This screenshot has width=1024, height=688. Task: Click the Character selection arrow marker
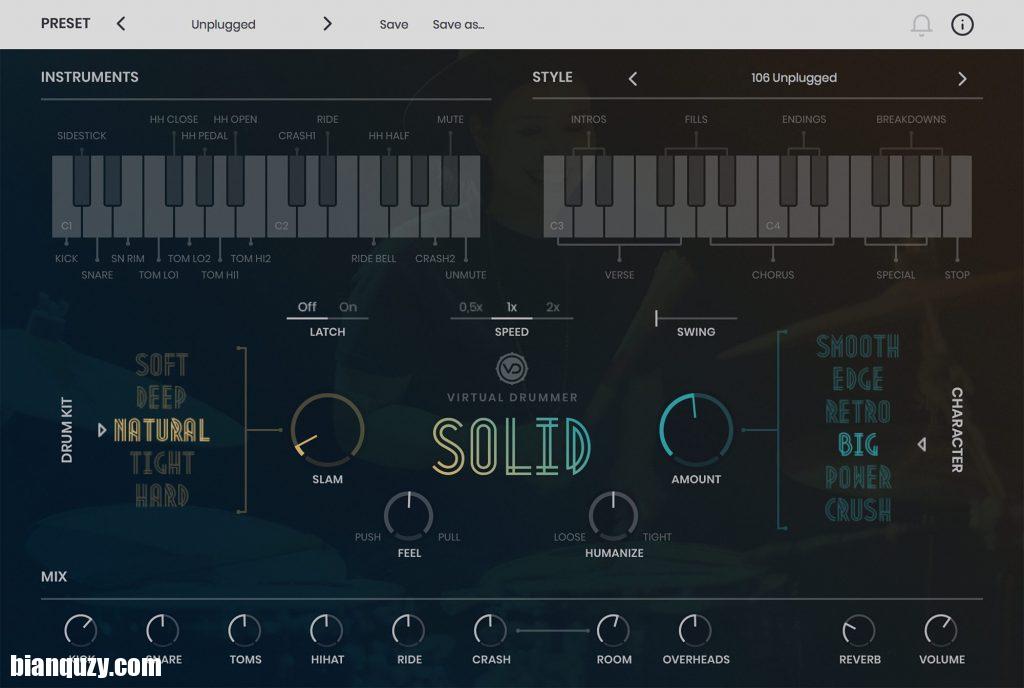(921, 445)
